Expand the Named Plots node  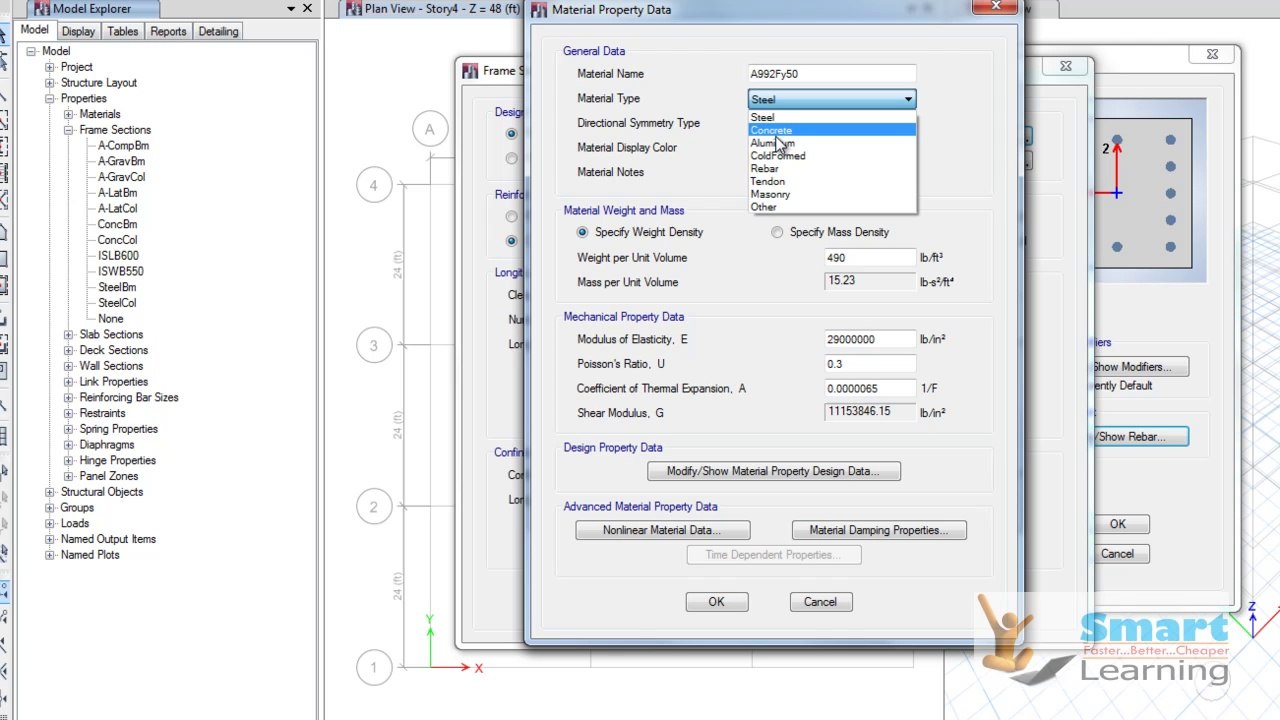pos(50,555)
